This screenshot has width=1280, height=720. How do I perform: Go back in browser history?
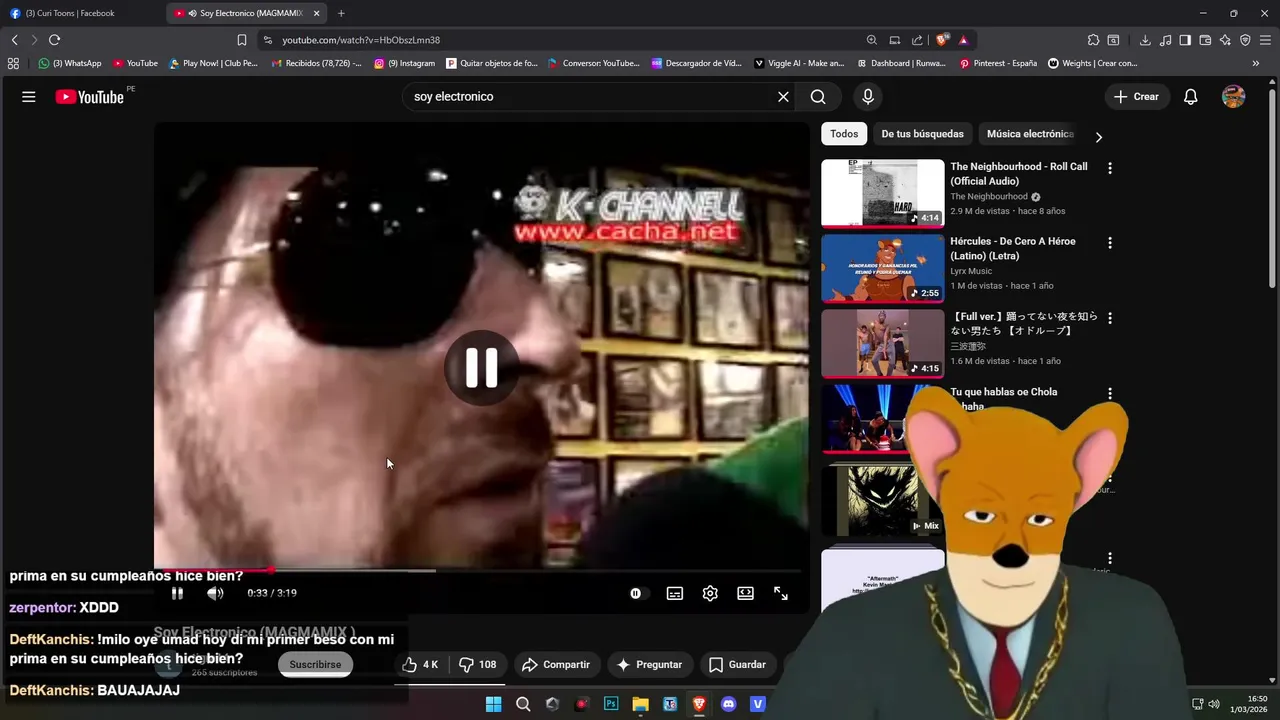[14, 40]
